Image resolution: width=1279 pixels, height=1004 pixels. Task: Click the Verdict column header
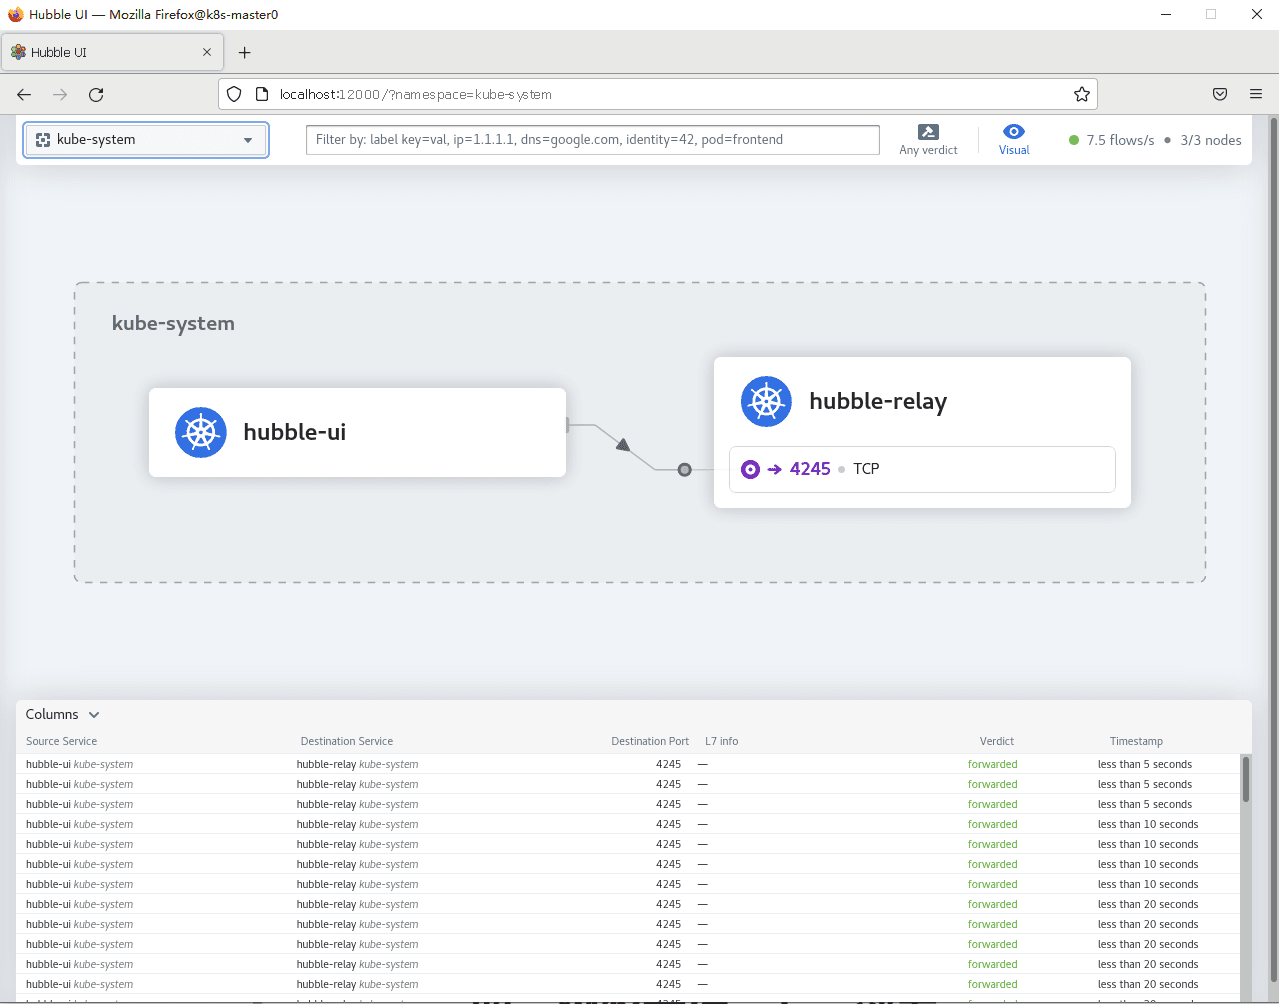click(x=997, y=741)
